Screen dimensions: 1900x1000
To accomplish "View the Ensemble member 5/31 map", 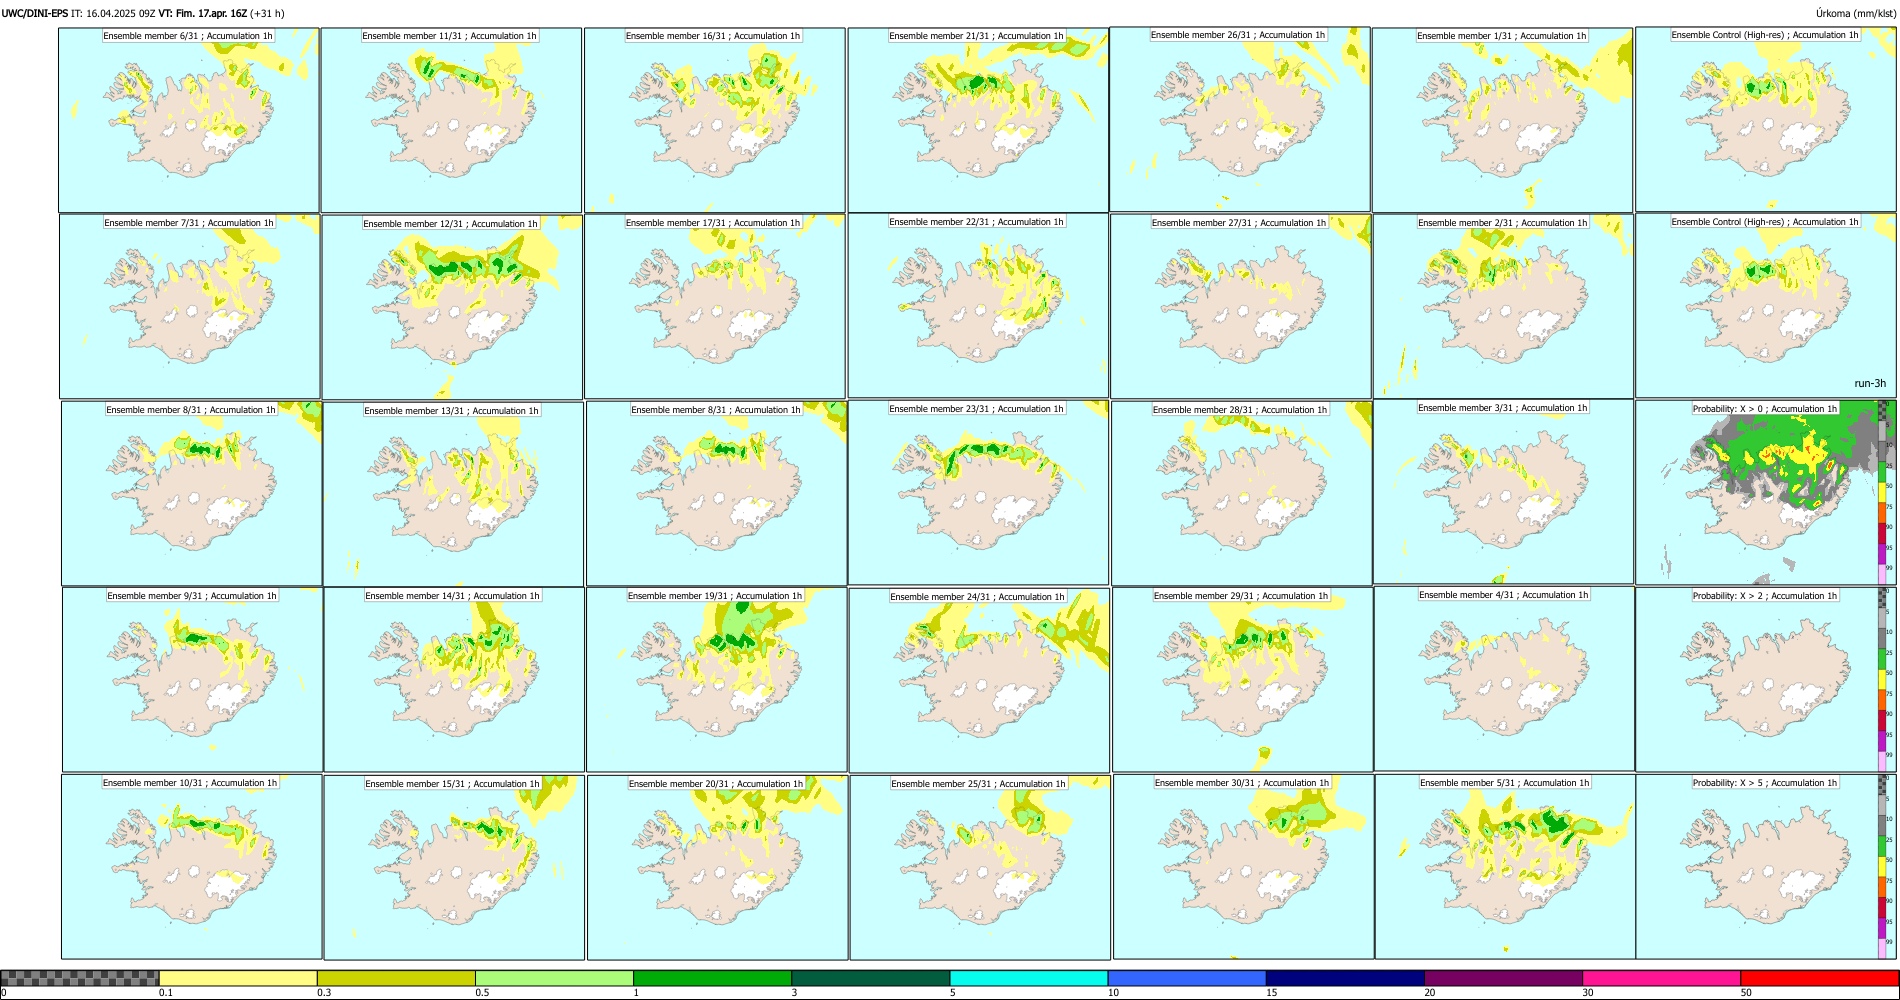I will [x=1505, y=867].
